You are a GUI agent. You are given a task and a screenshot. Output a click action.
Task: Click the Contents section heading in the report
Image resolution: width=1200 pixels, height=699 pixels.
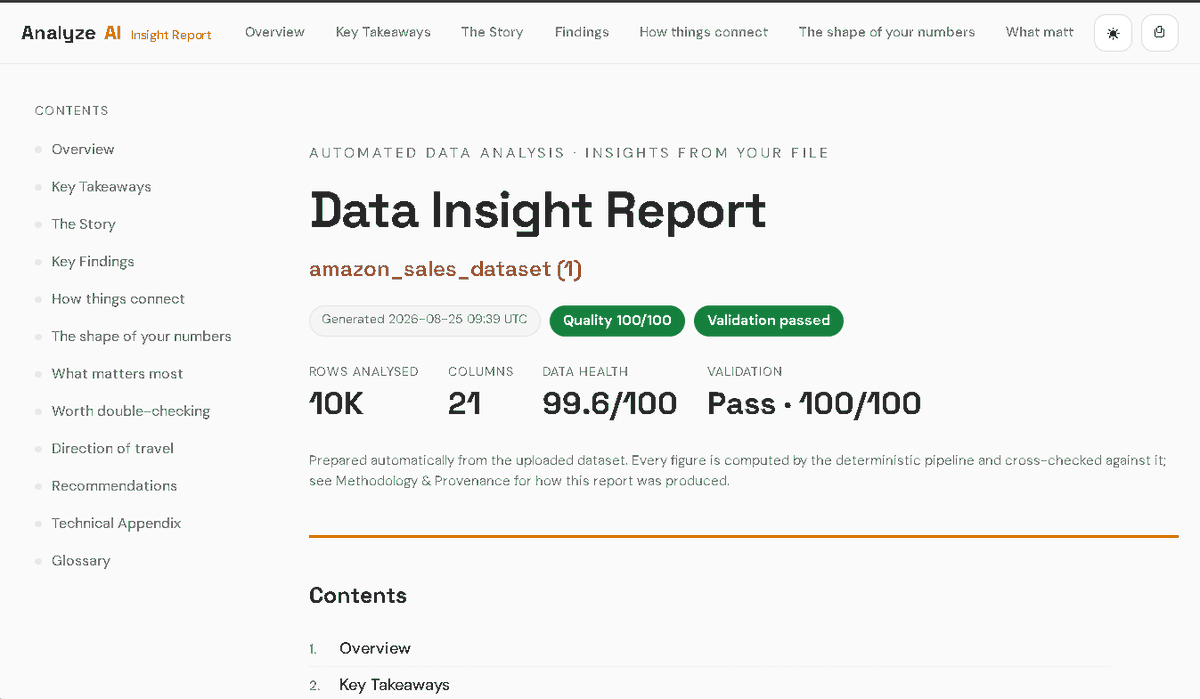click(x=358, y=596)
